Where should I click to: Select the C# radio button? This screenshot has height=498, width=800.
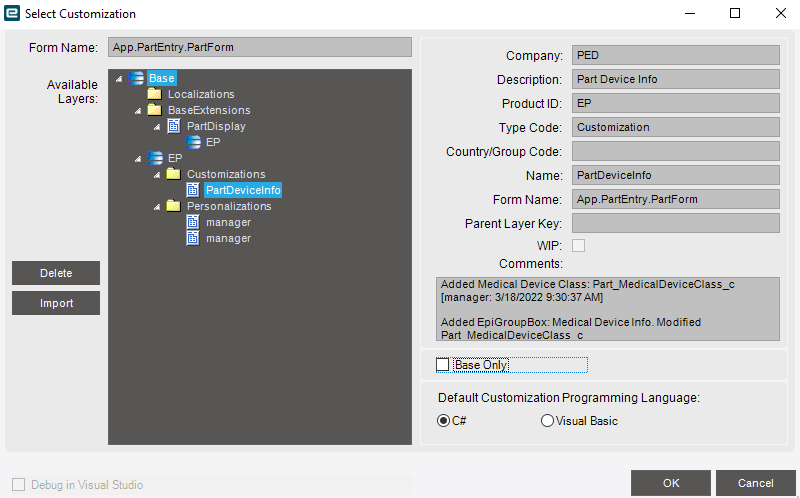tap(443, 420)
